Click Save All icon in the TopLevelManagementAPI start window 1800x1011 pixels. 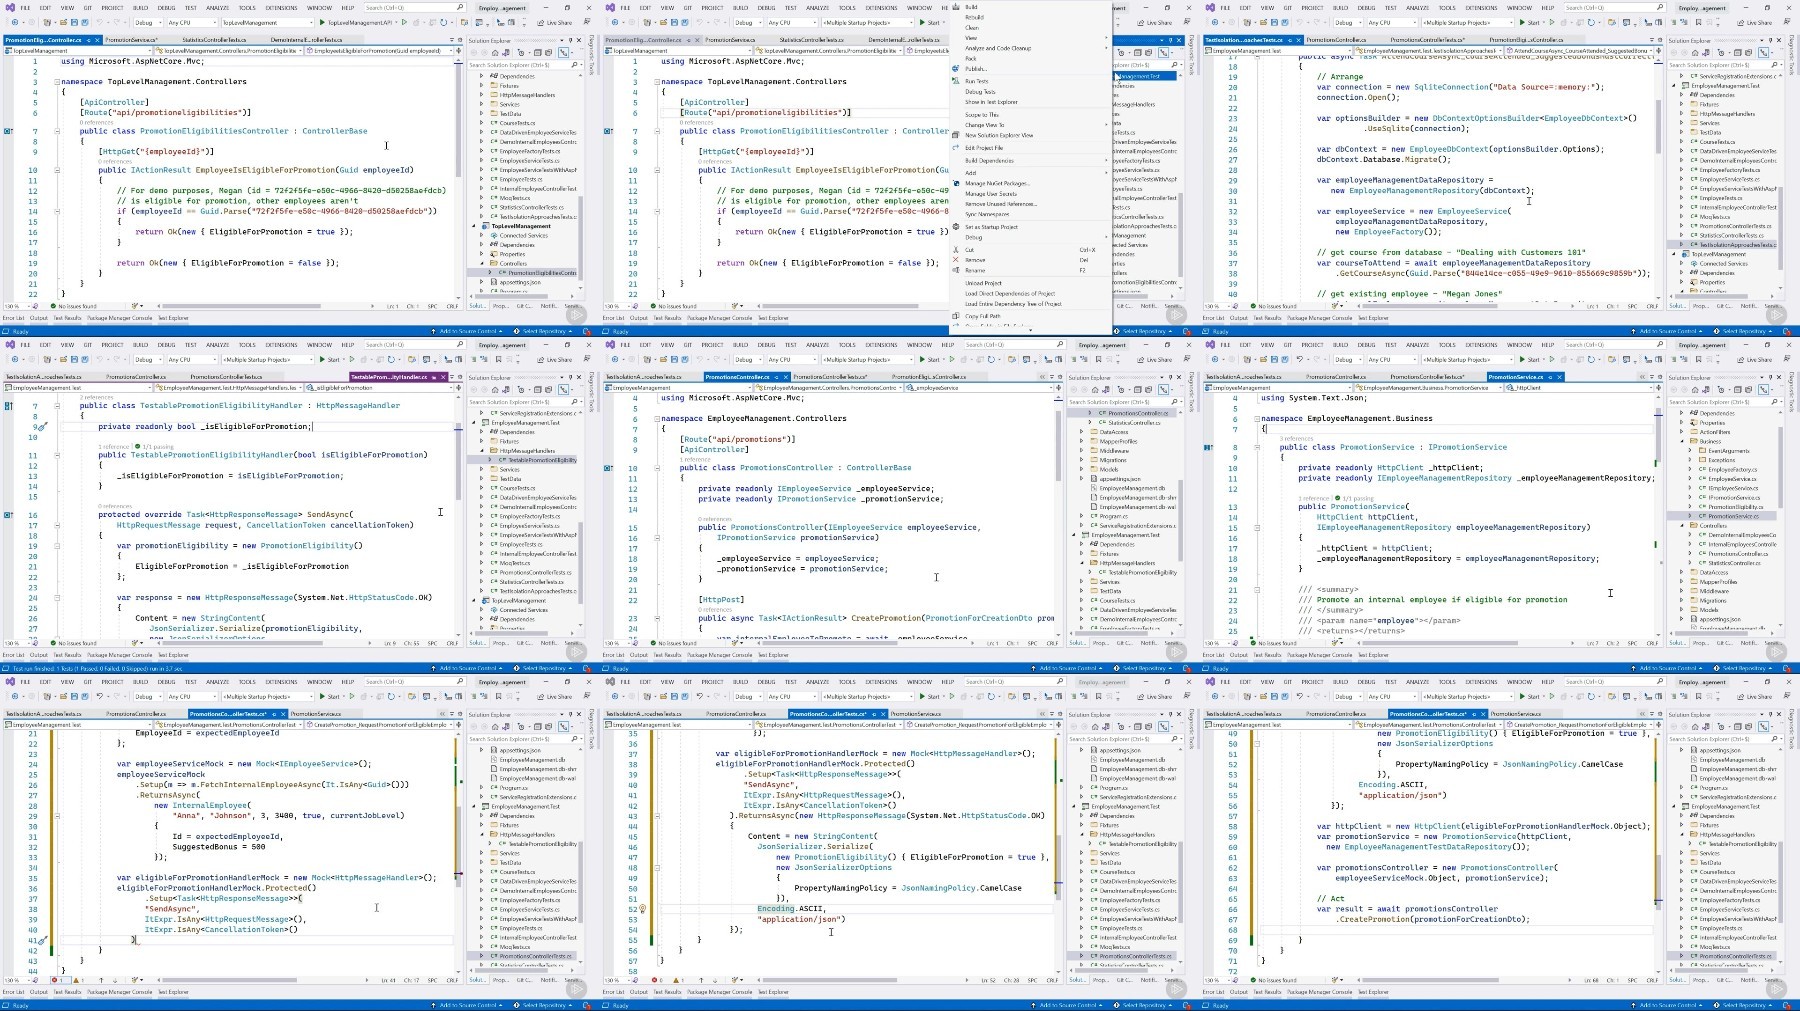coord(85,22)
